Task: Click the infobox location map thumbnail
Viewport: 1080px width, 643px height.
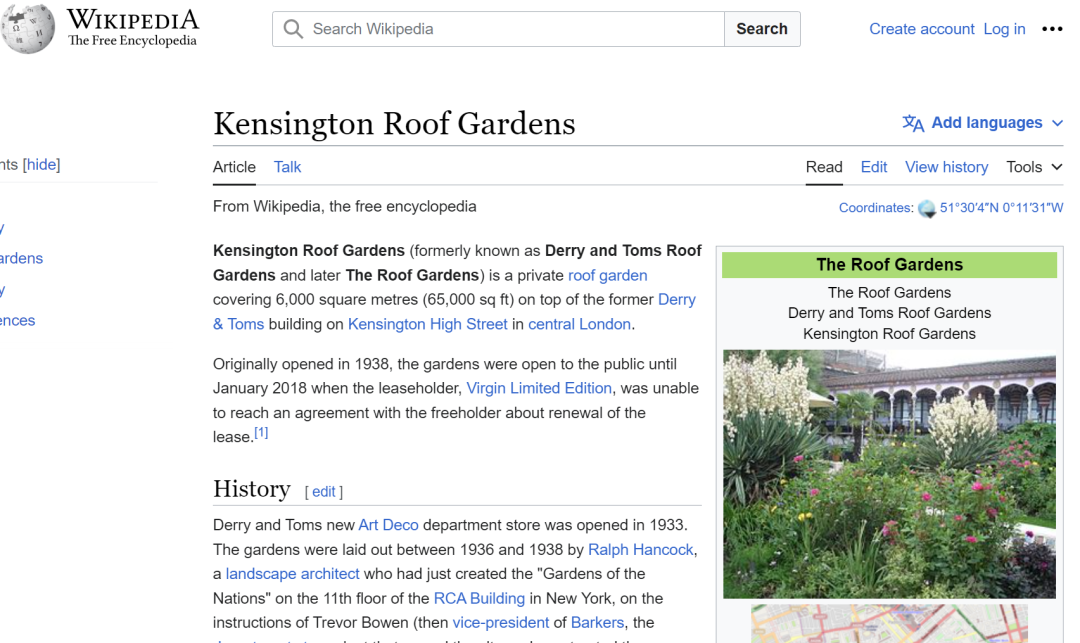Action: pyautogui.click(x=889, y=624)
